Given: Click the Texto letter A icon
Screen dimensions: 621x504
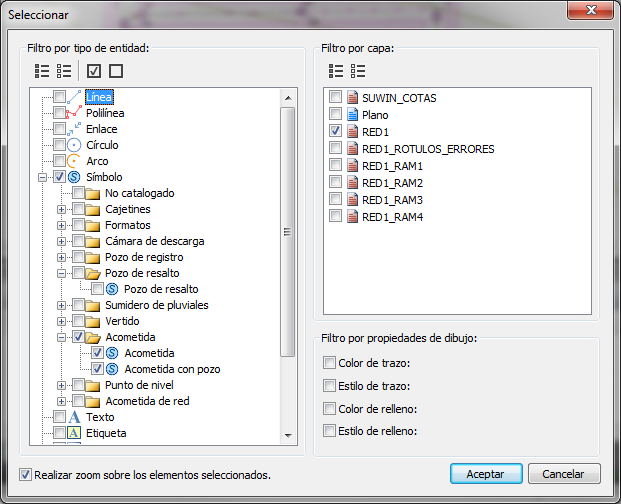Looking at the screenshot, I should pyautogui.click(x=74, y=417).
